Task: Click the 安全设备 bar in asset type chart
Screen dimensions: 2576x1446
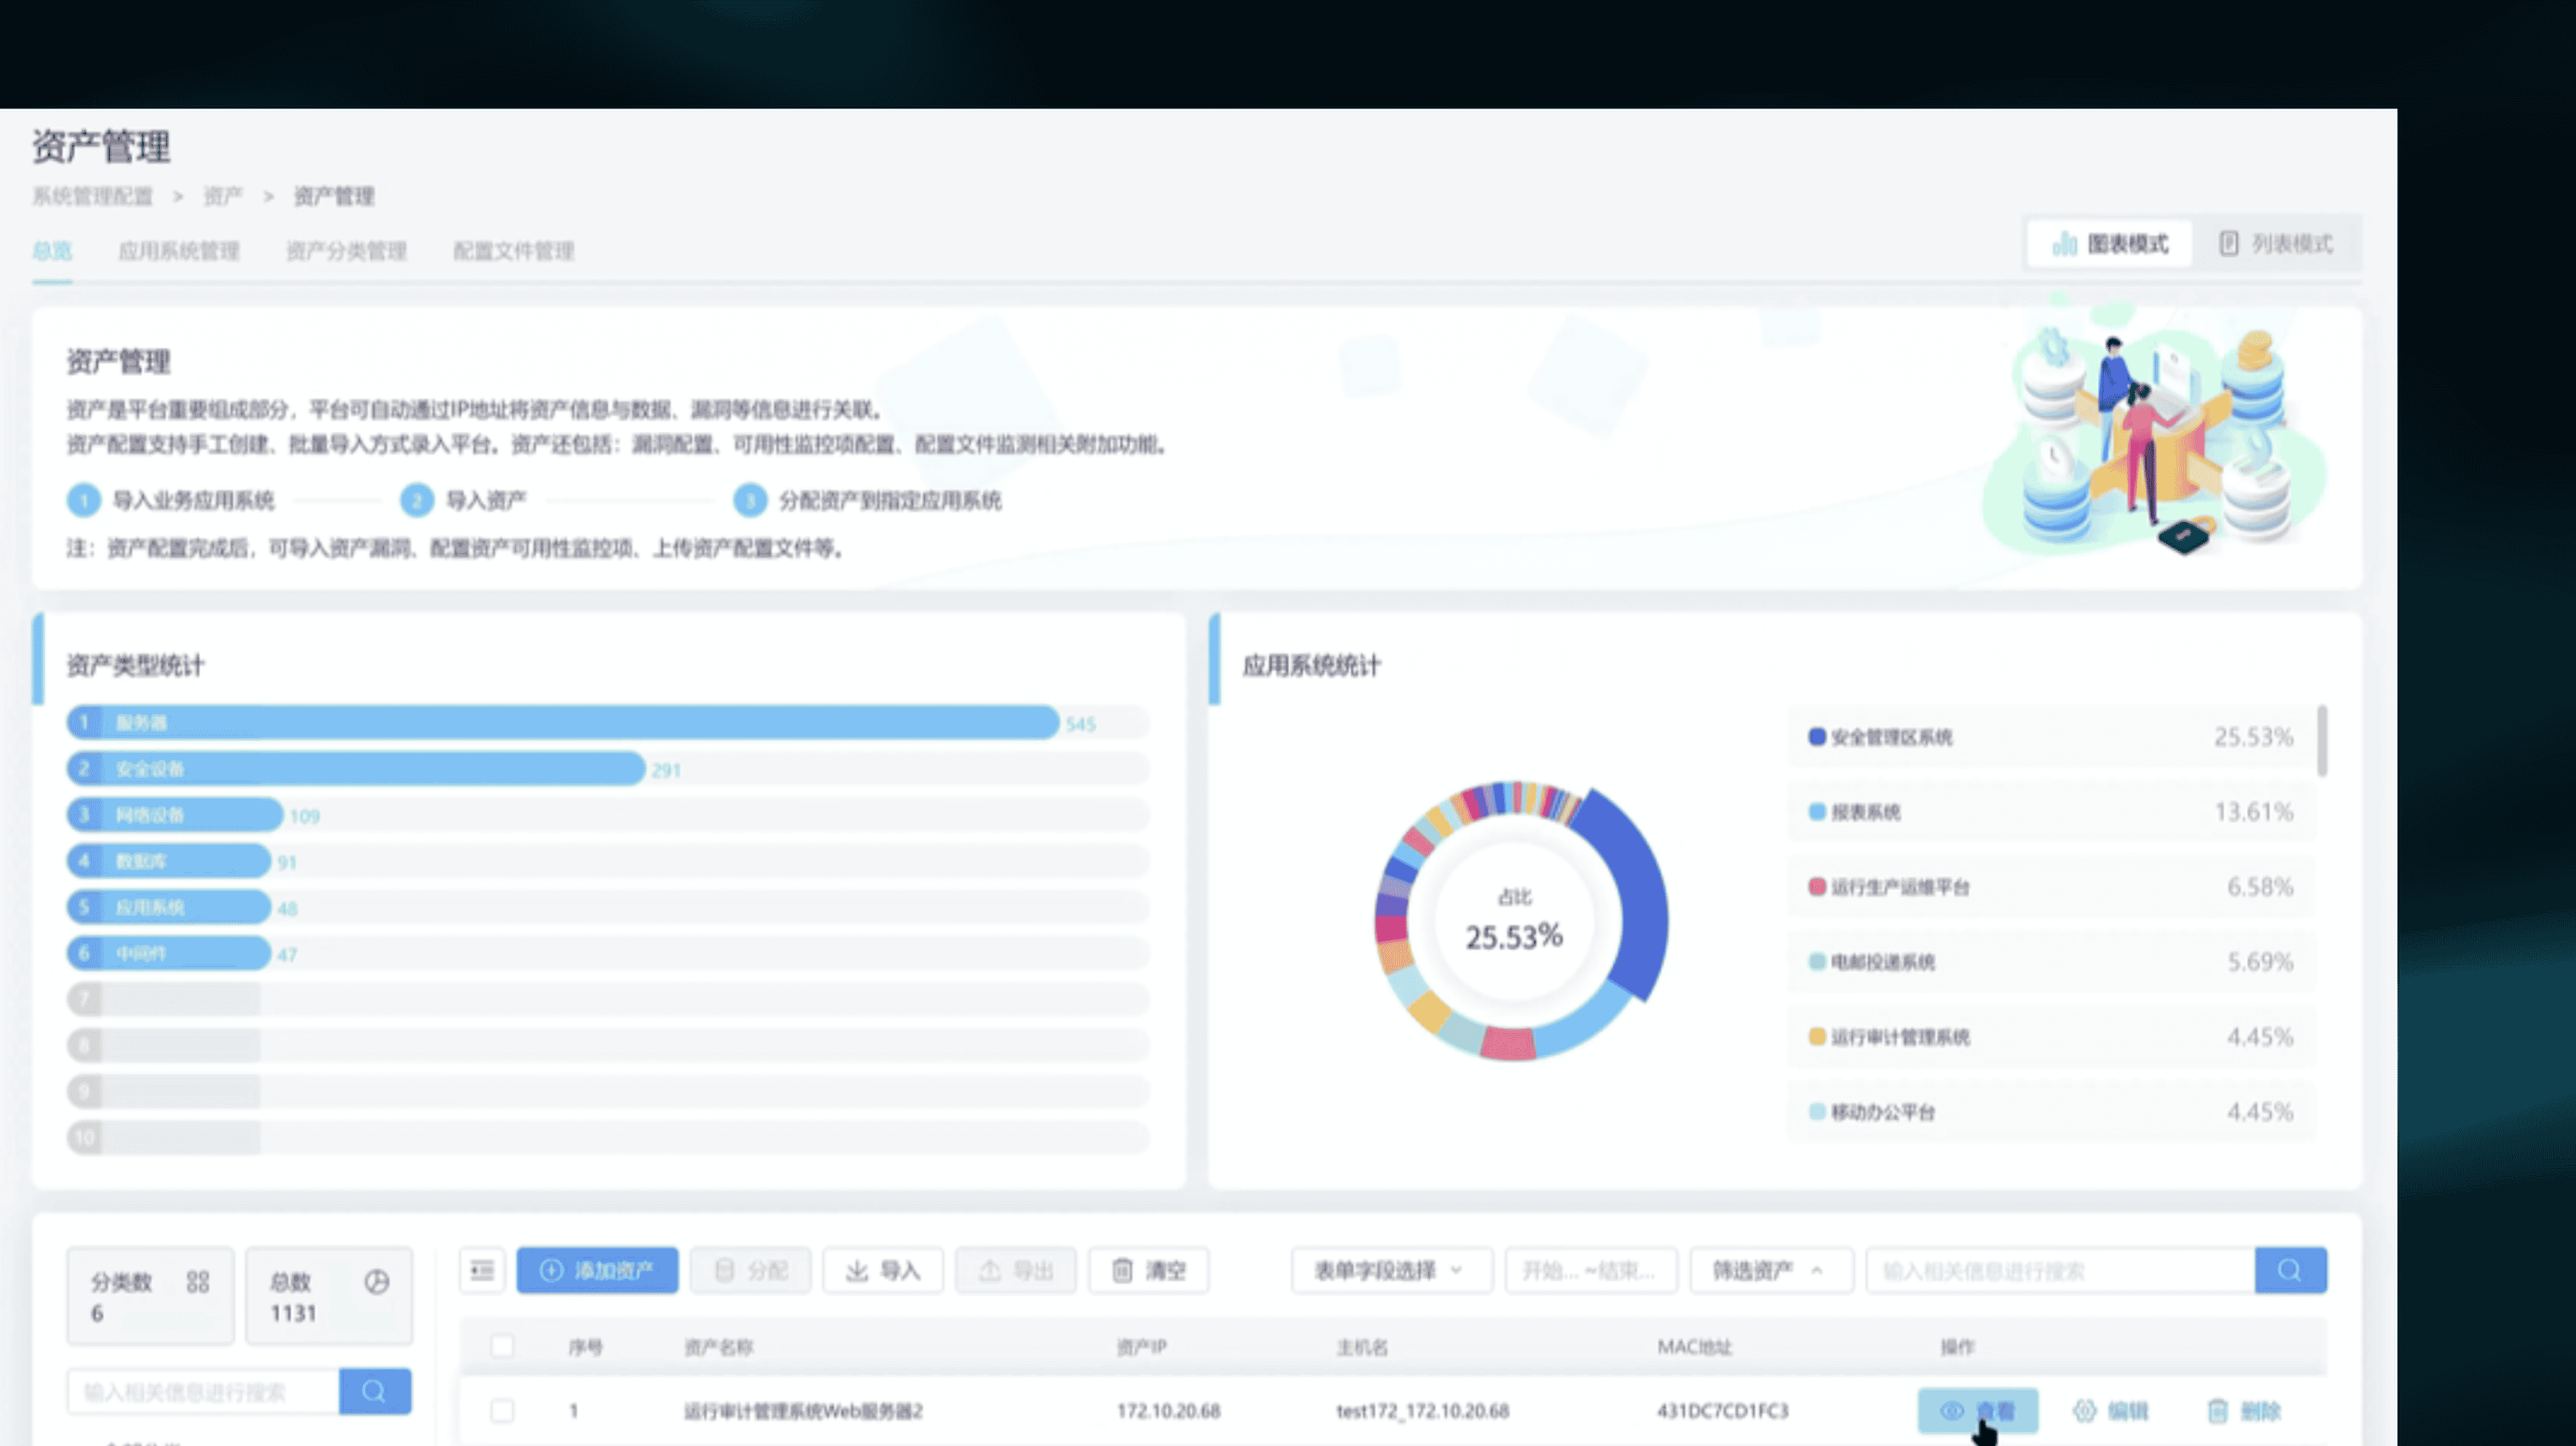Action: (x=356, y=768)
